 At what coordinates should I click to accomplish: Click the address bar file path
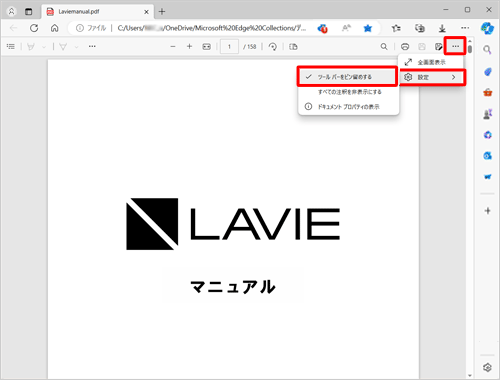point(212,28)
